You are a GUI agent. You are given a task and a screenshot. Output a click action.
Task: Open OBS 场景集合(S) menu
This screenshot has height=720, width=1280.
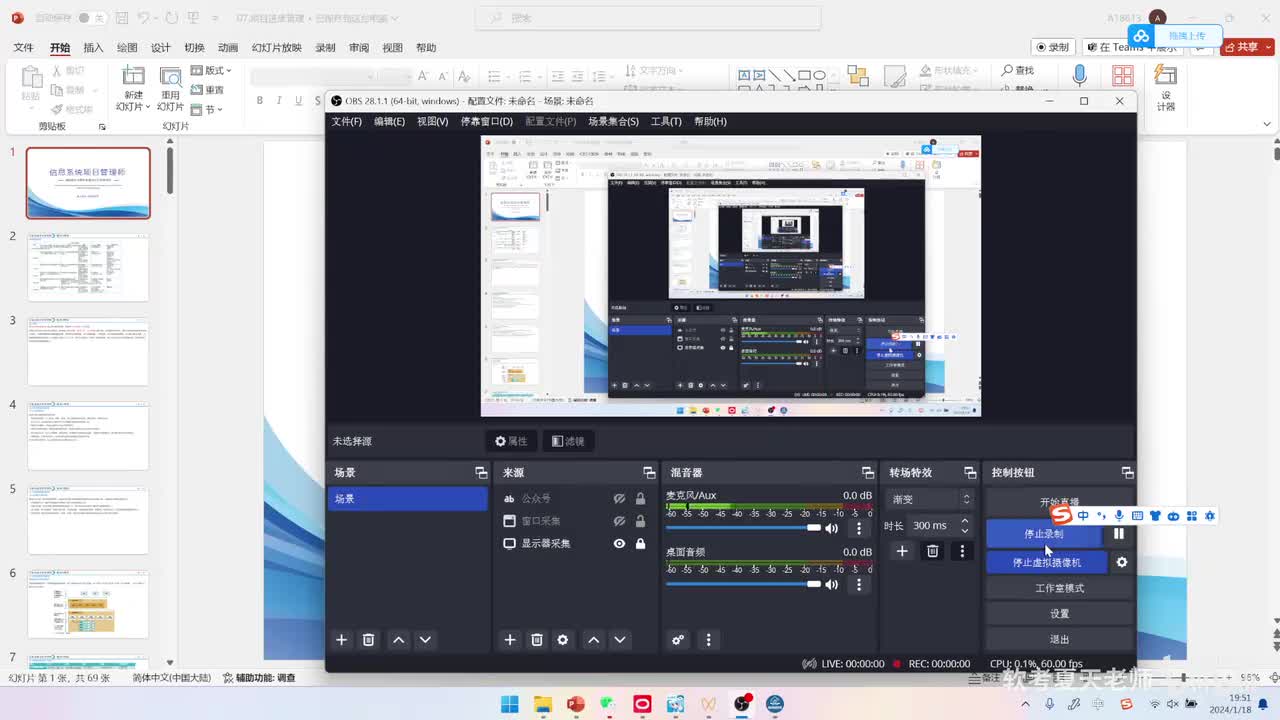[x=613, y=122]
